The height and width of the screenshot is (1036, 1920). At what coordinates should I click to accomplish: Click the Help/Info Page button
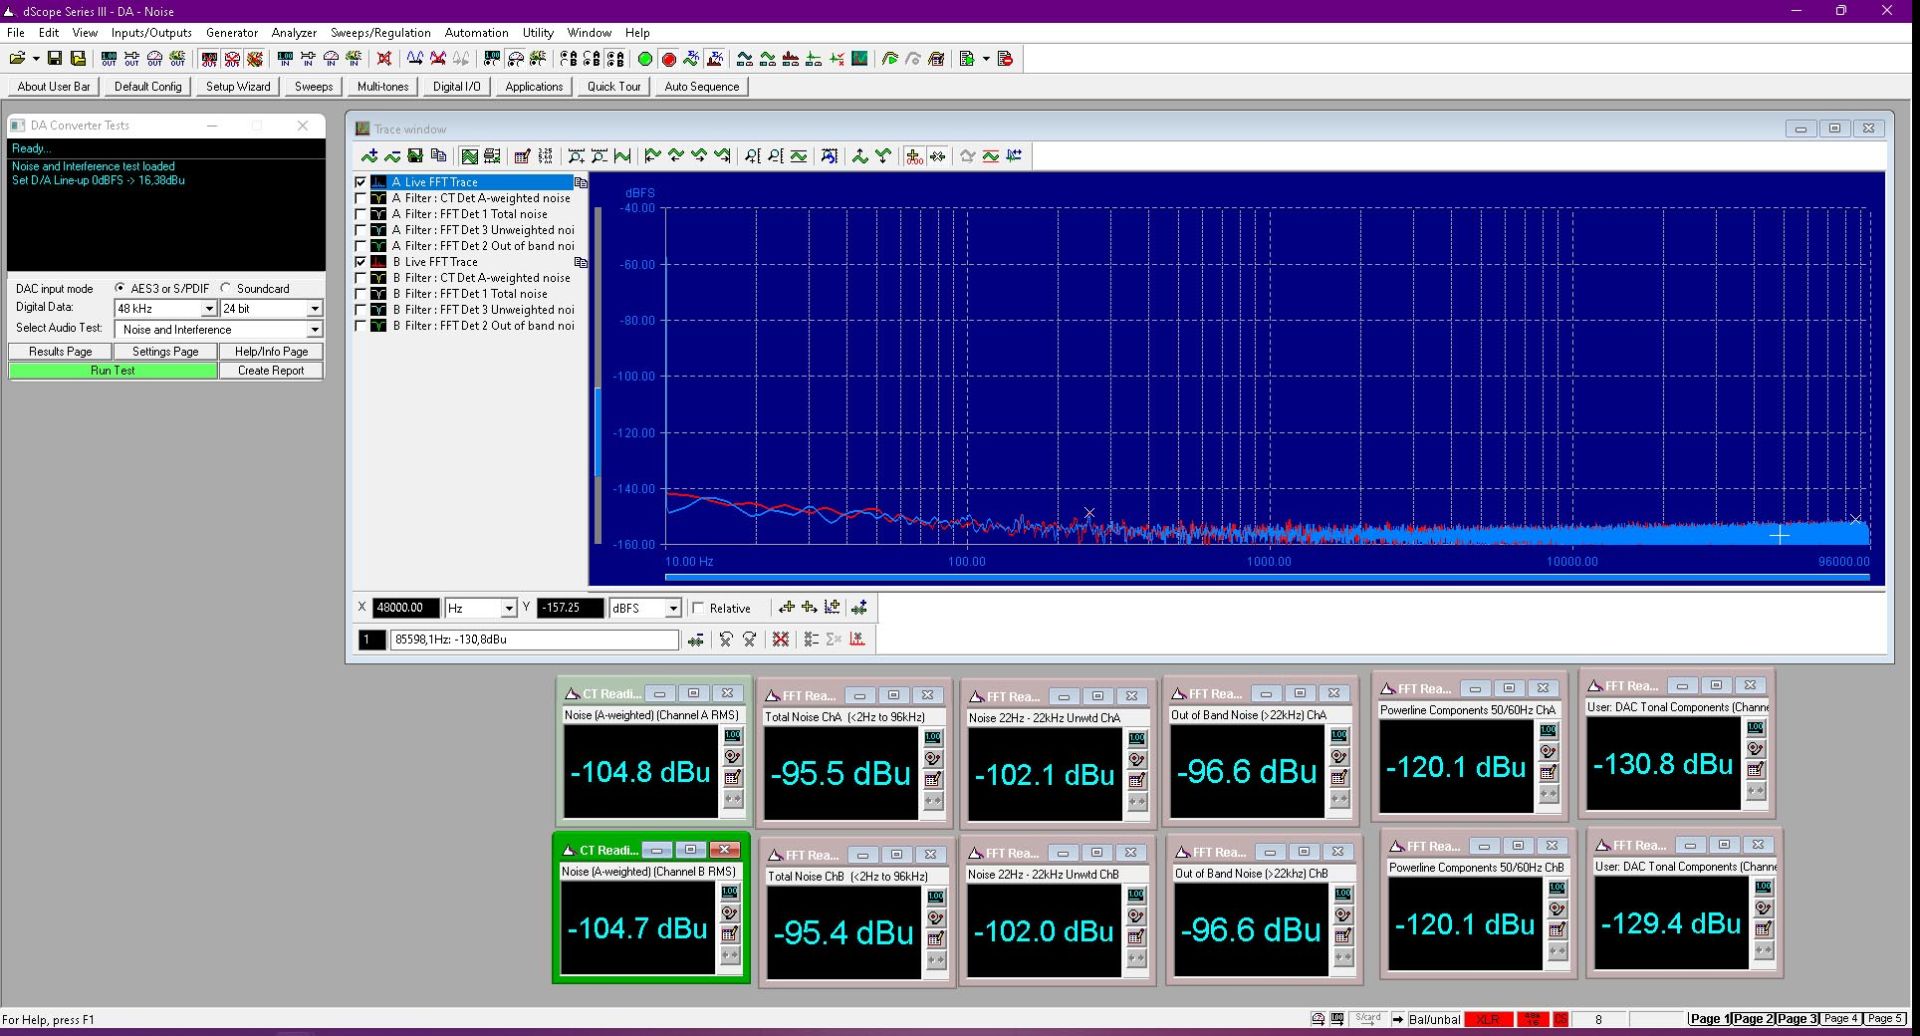pyautogui.click(x=271, y=352)
